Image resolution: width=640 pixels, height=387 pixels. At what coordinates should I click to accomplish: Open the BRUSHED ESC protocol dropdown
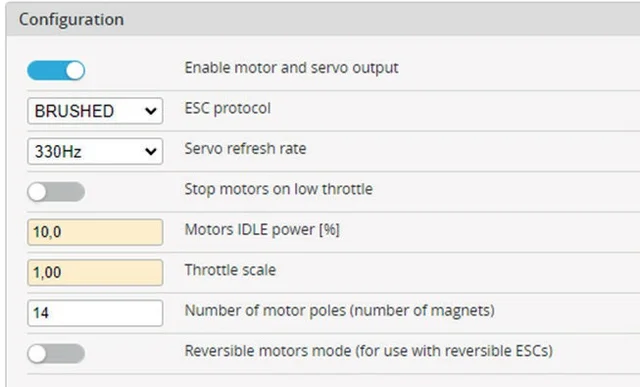95,111
